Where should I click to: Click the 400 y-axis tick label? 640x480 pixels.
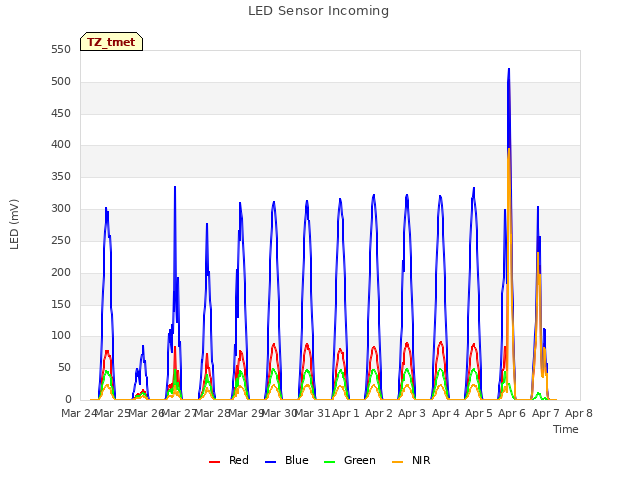pyautogui.click(x=61, y=144)
